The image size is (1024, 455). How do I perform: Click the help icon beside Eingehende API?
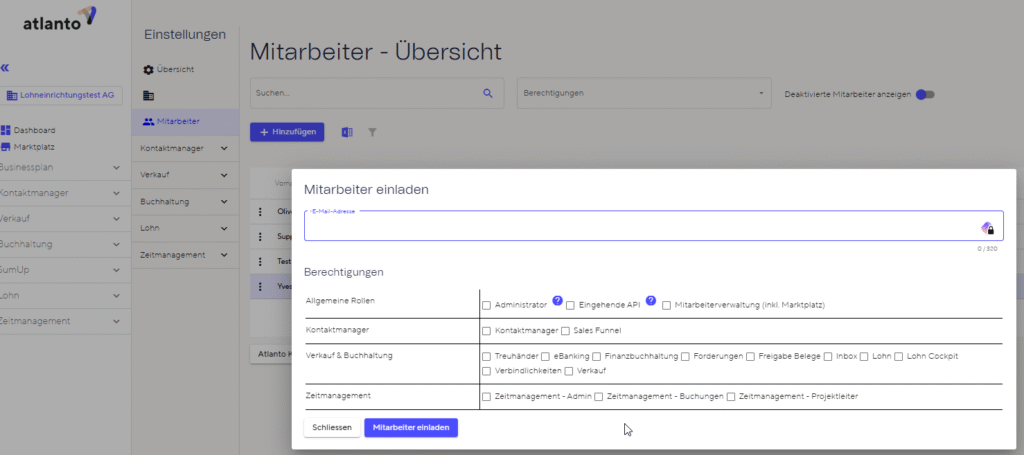pos(650,301)
